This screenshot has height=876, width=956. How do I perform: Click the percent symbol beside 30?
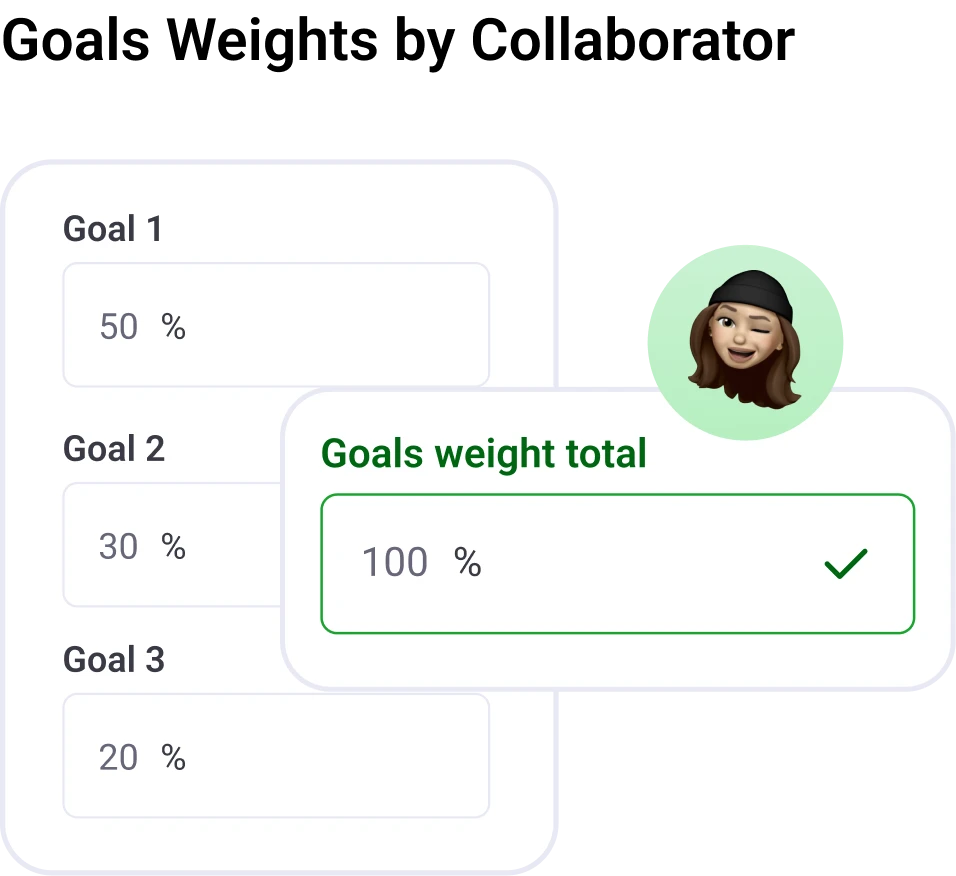(174, 547)
